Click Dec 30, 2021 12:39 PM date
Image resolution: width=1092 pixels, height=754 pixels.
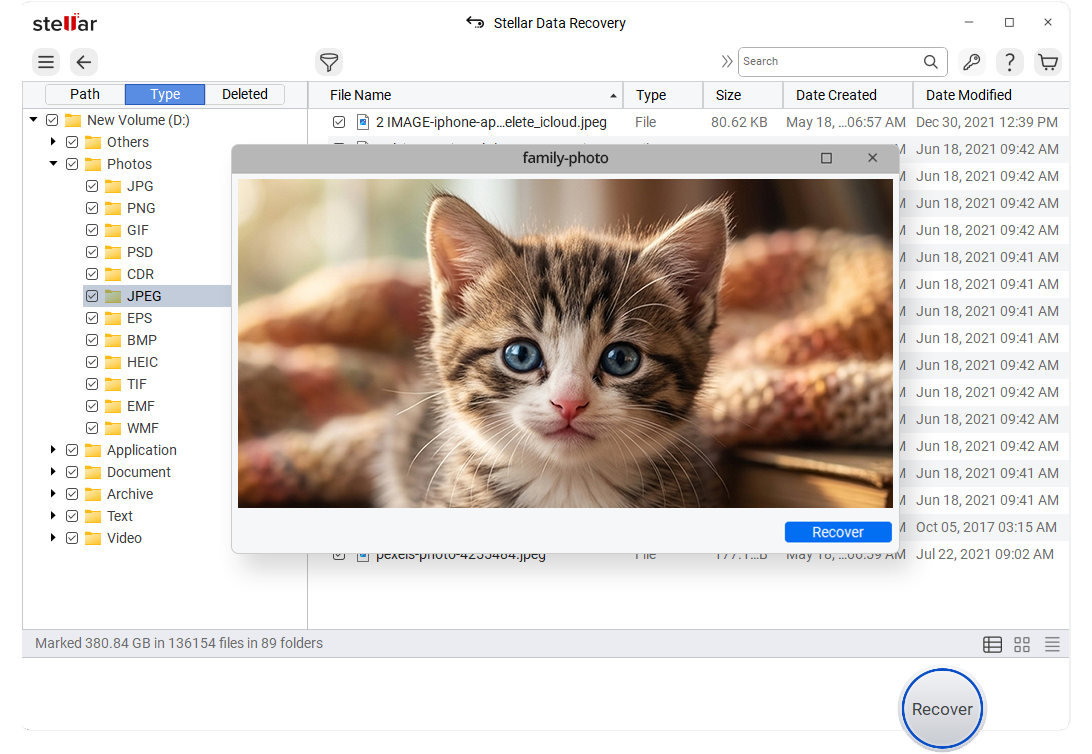point(987,123)
